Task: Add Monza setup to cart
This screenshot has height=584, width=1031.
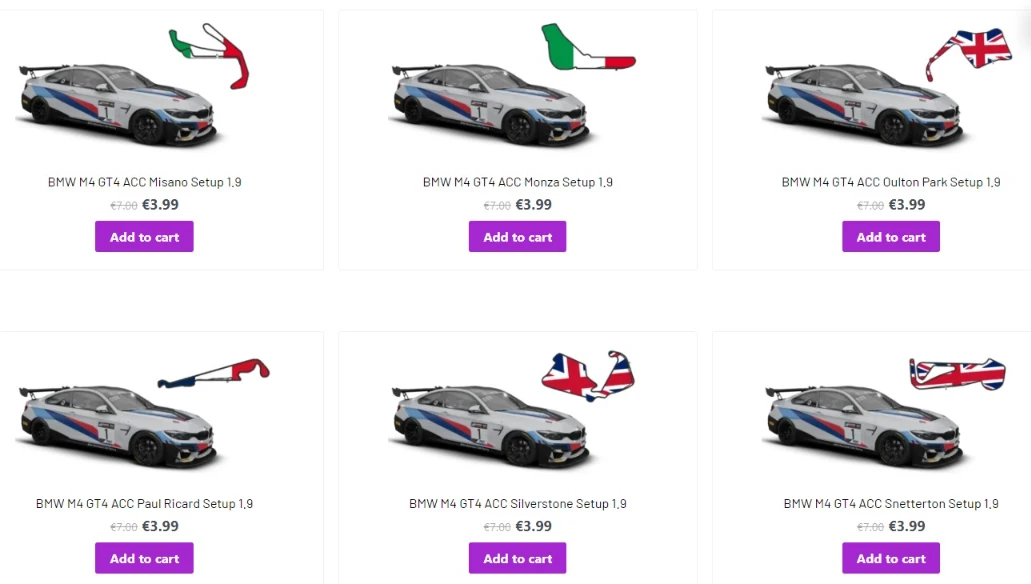Action: click(x=517, y=237)
